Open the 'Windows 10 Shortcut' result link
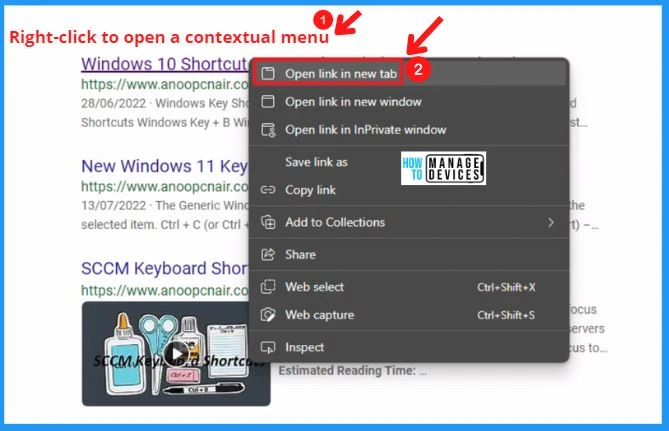 point(165,64)
